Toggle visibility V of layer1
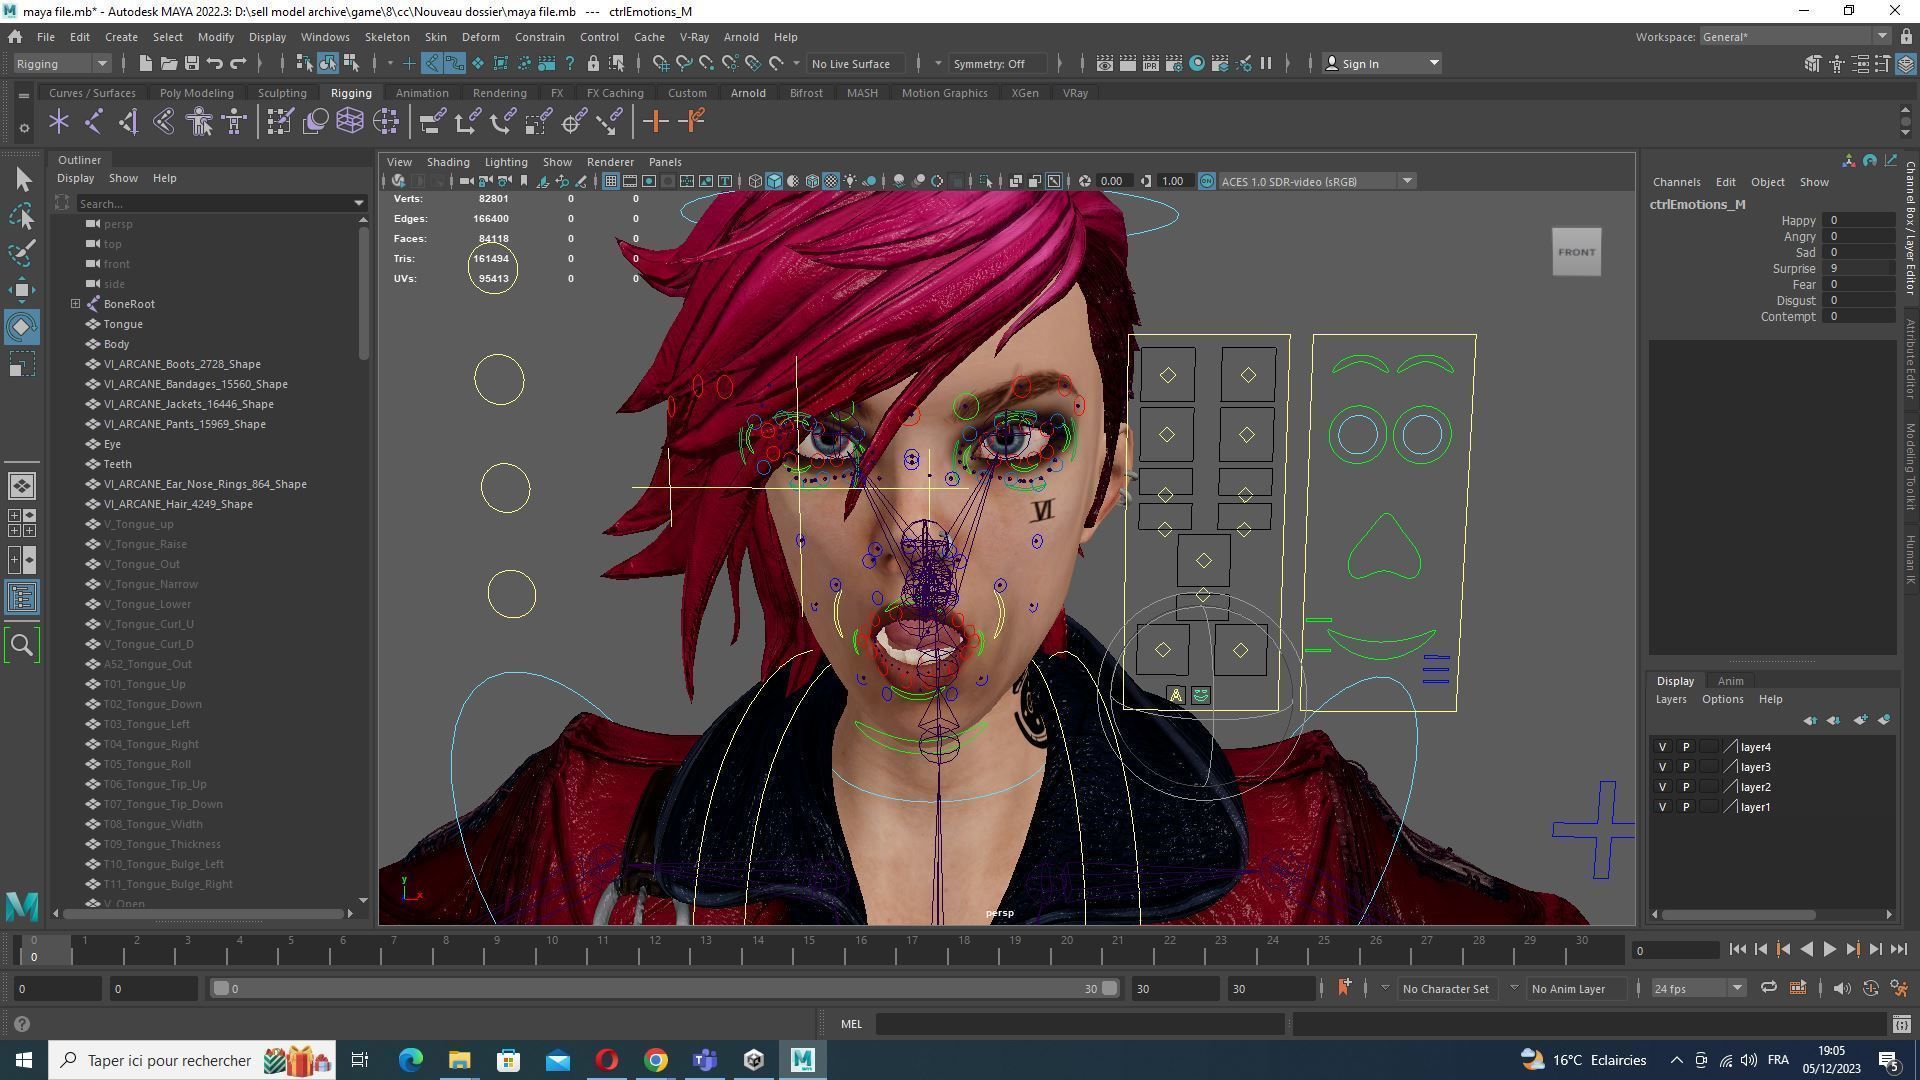Screen dimensions: 1920x1080 click(x=1662, y=807)
